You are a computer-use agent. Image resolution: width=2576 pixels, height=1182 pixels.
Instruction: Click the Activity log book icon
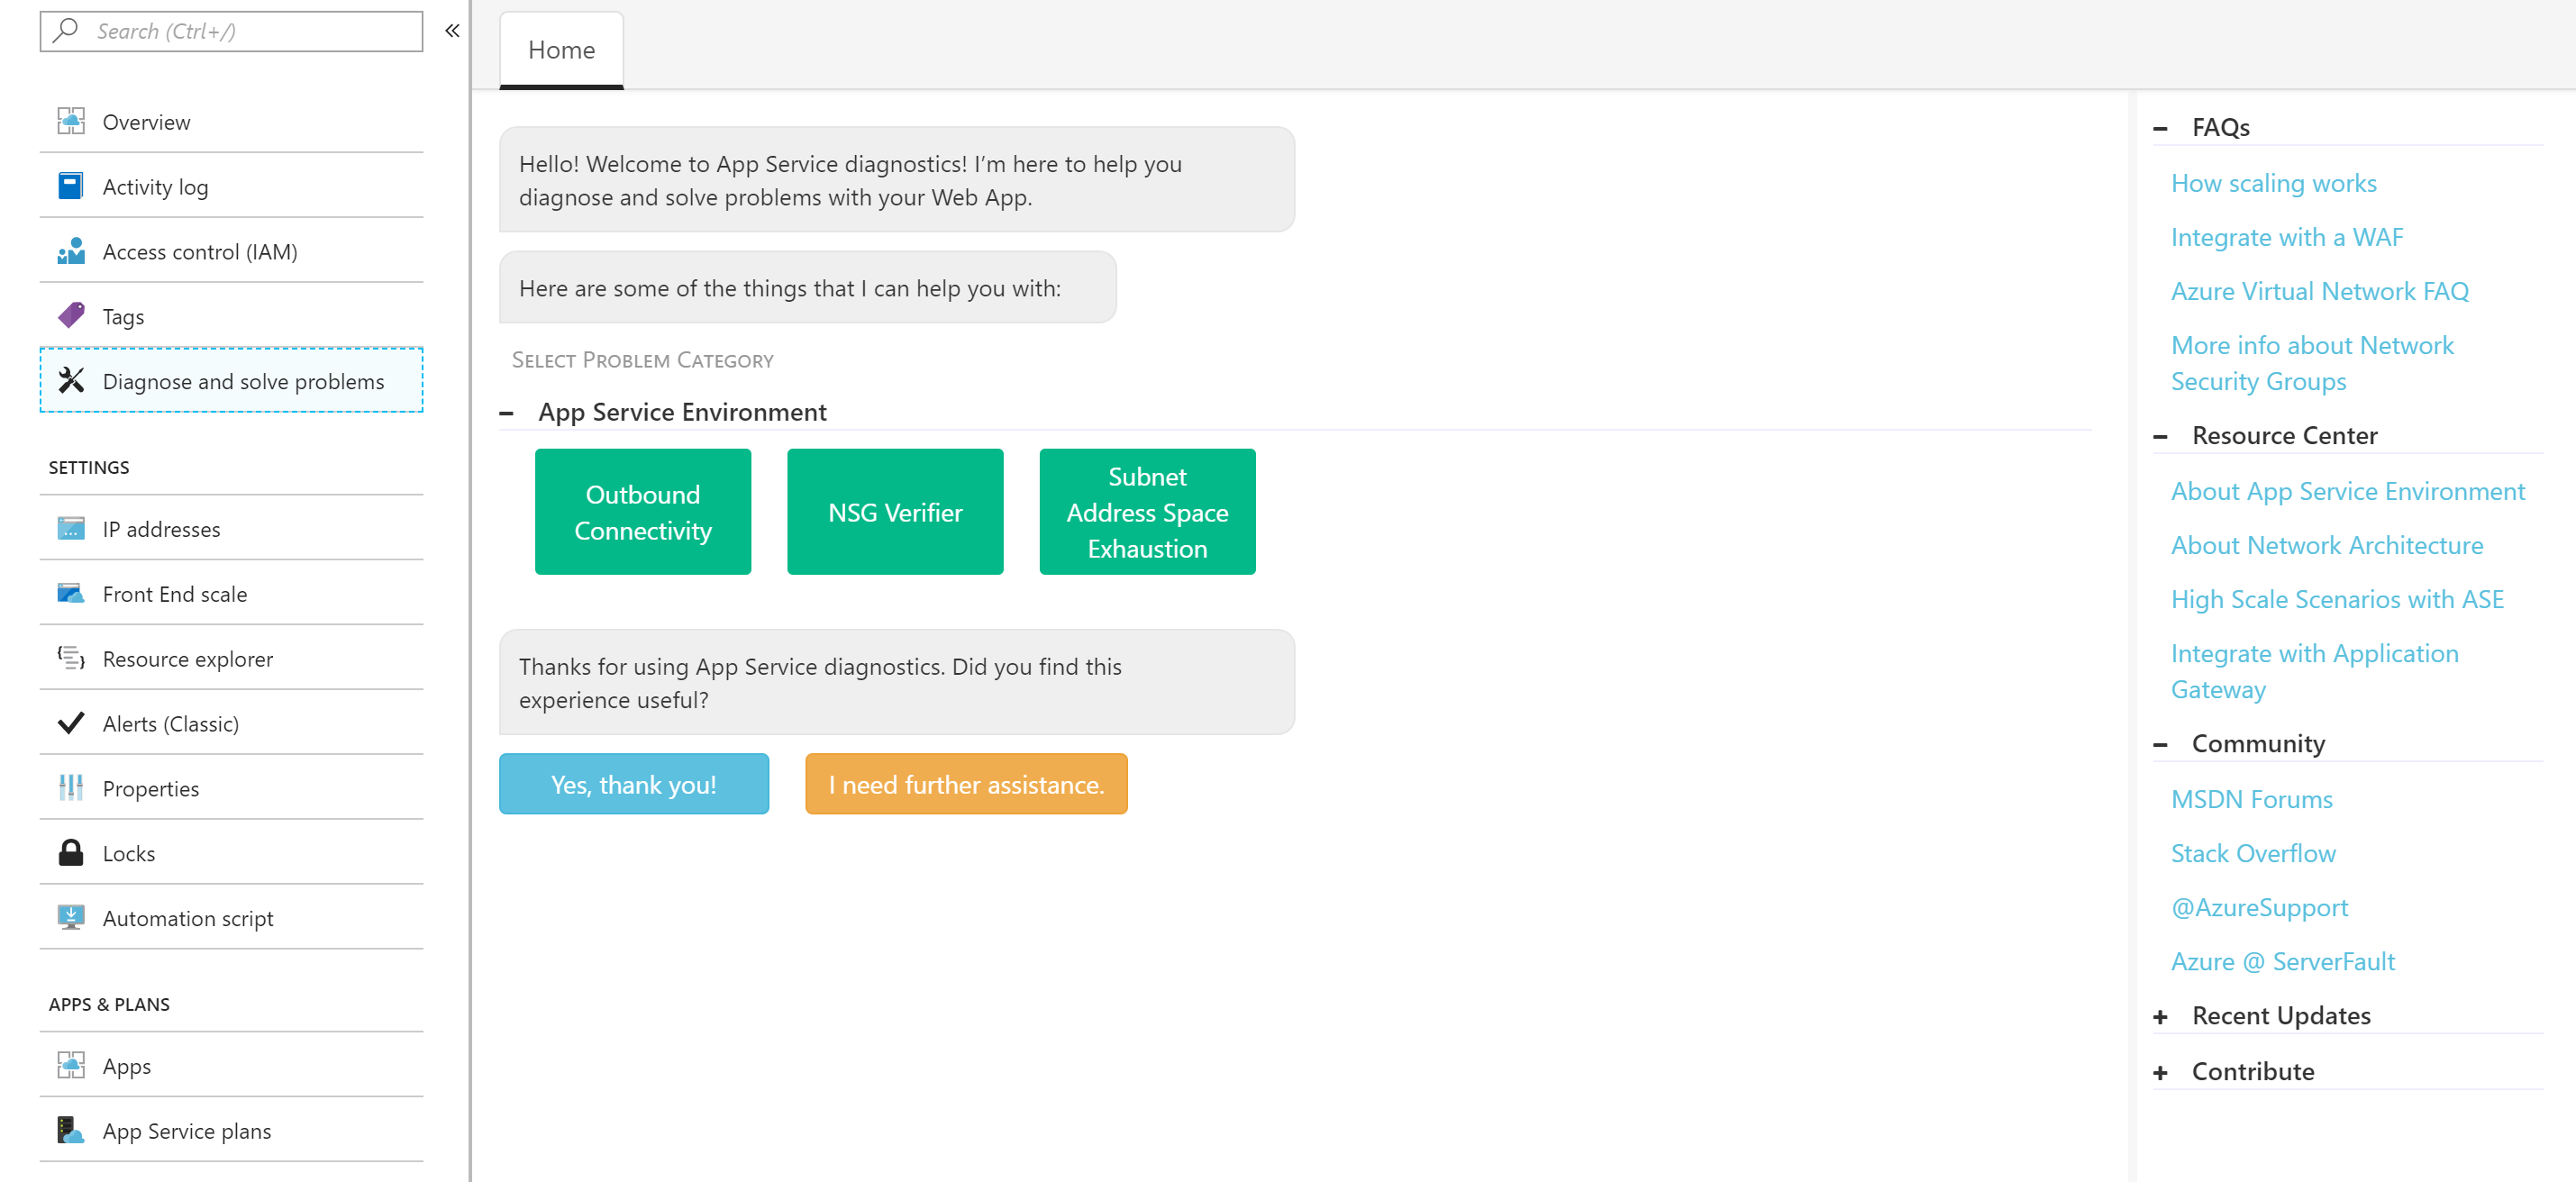(70, 186)
